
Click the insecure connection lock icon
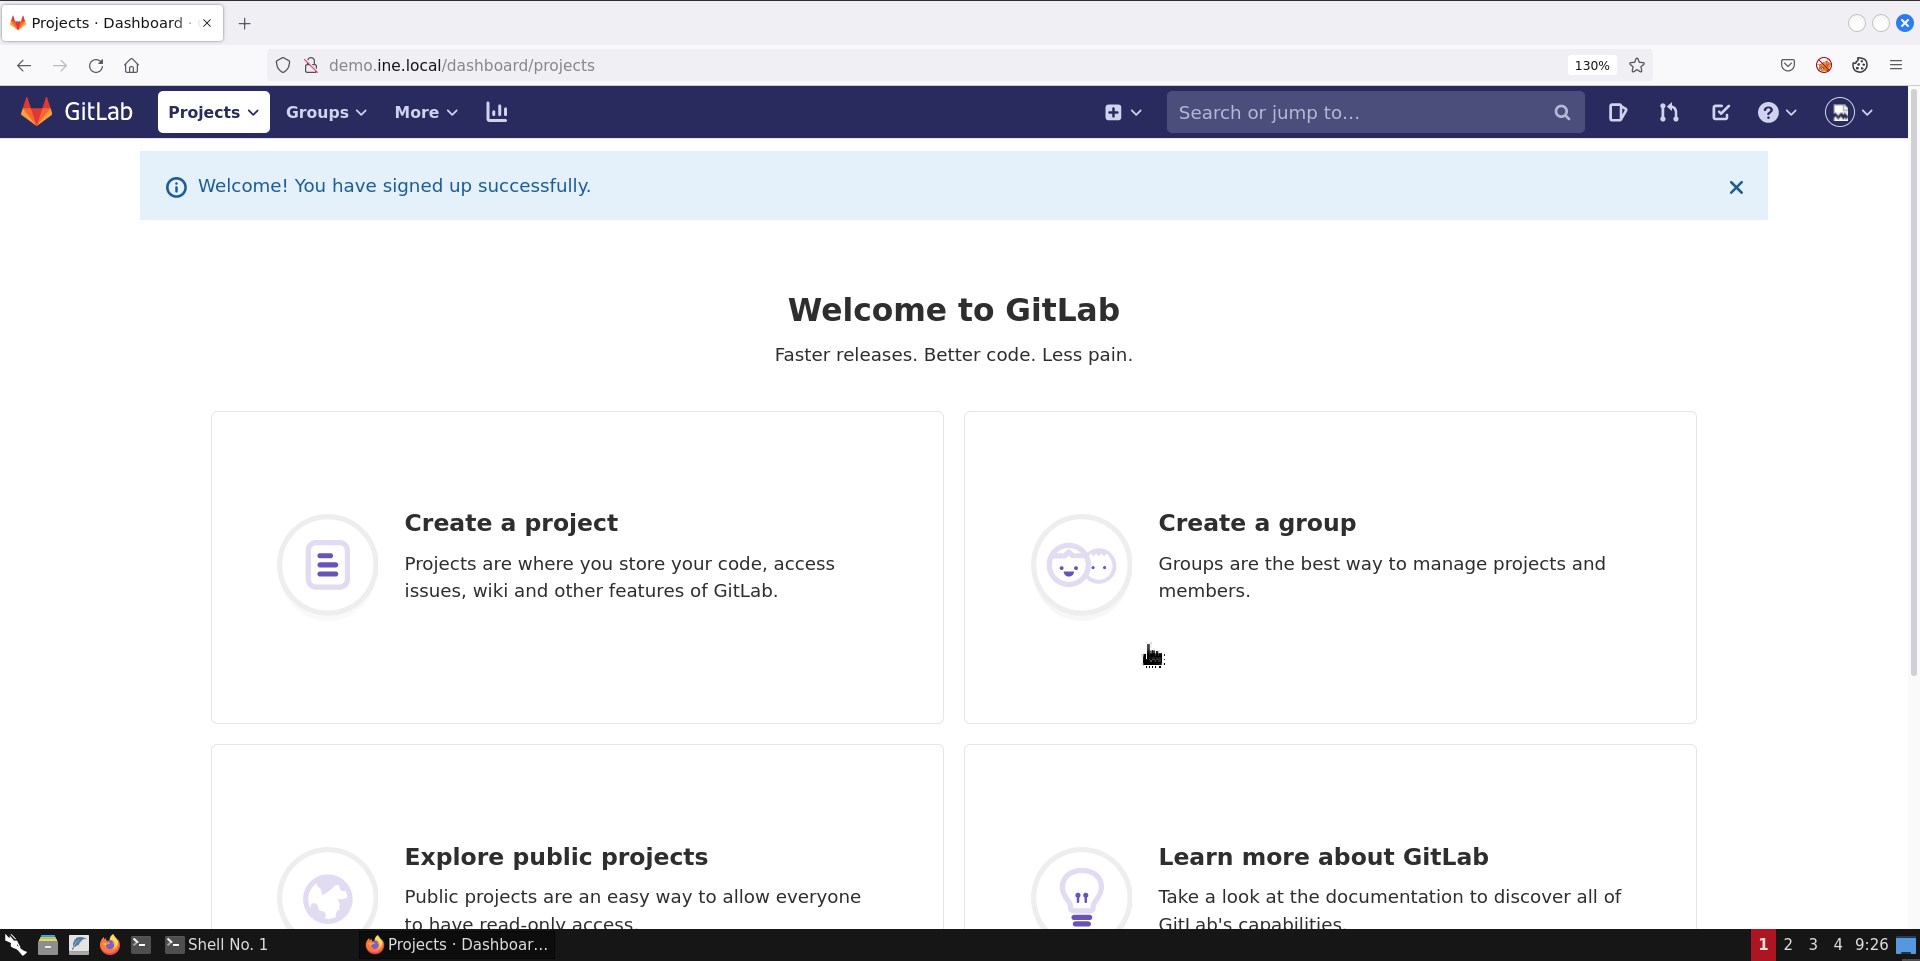[x=311, y=65]
